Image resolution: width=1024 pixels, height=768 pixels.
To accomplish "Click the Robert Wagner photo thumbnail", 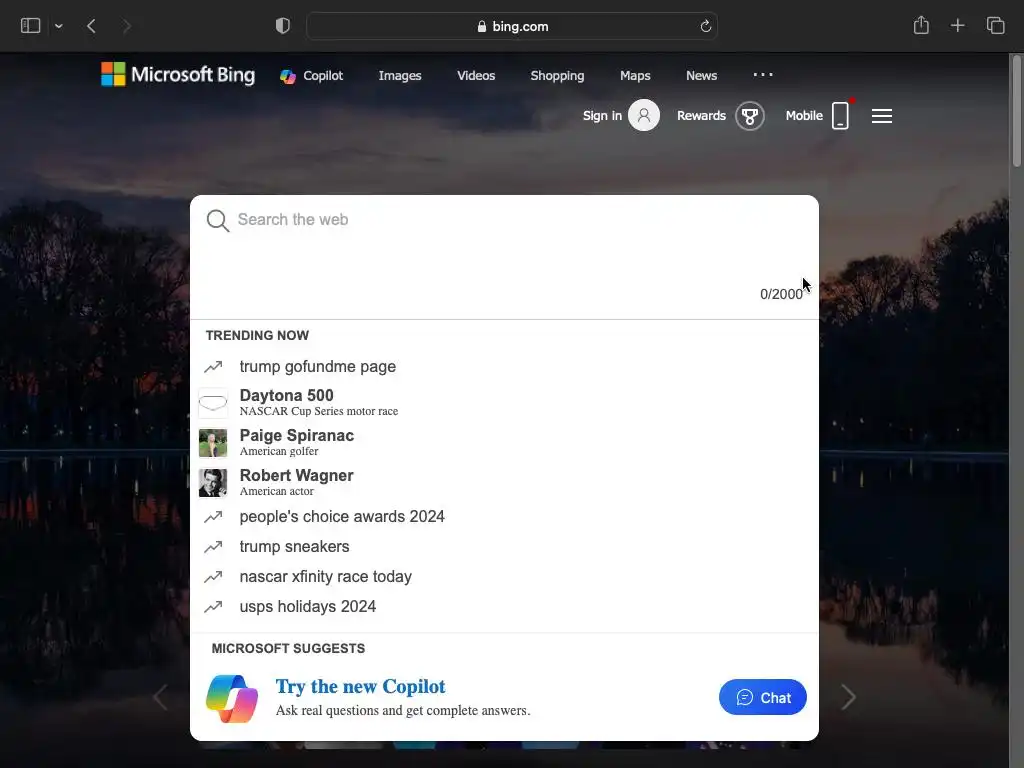I will pyautogui.click(x=213, y=483).
